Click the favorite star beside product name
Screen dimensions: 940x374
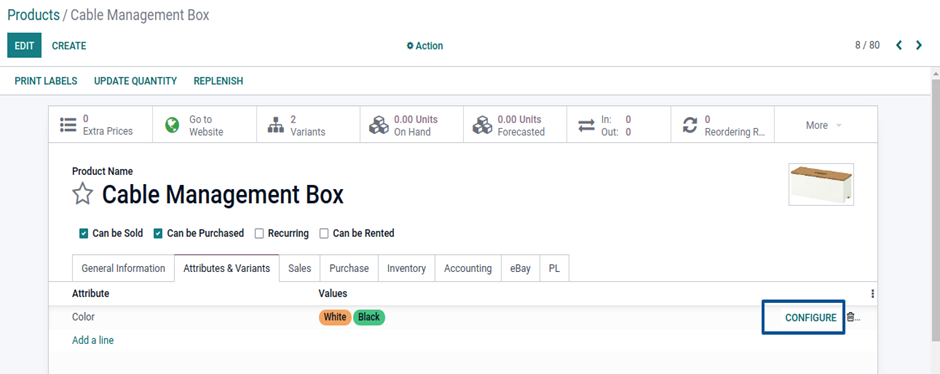(x=82, y=194)
